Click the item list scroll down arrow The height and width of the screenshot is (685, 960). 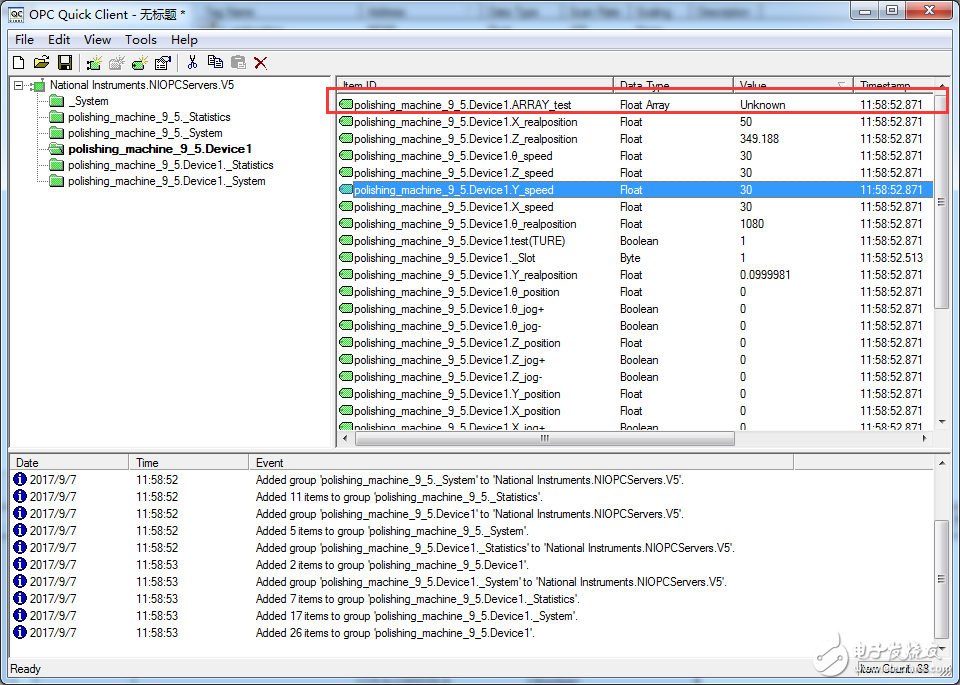click(942, 422)
